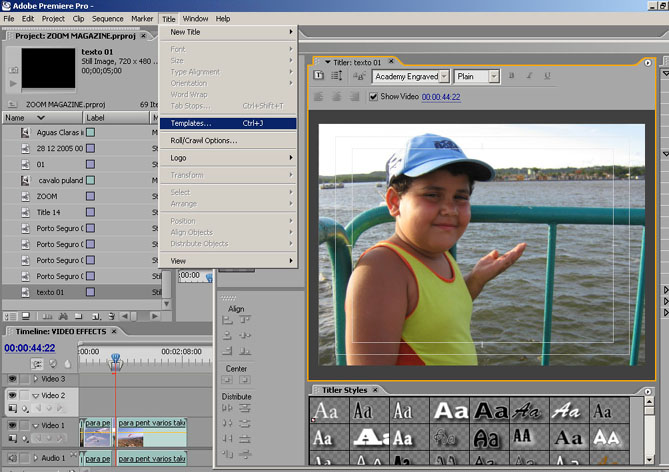Click the Timeline current timecode 00:00:44:22
669x472 pixels.
coord(32,348)
